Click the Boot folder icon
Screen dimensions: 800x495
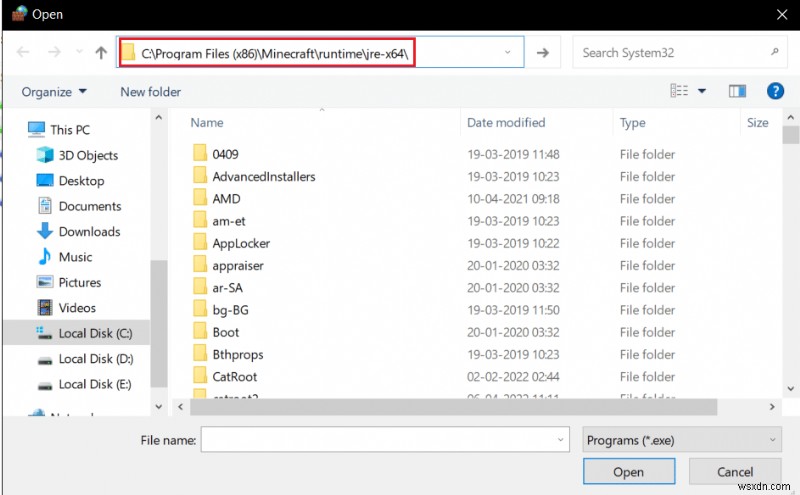click(x=200, y=332)
